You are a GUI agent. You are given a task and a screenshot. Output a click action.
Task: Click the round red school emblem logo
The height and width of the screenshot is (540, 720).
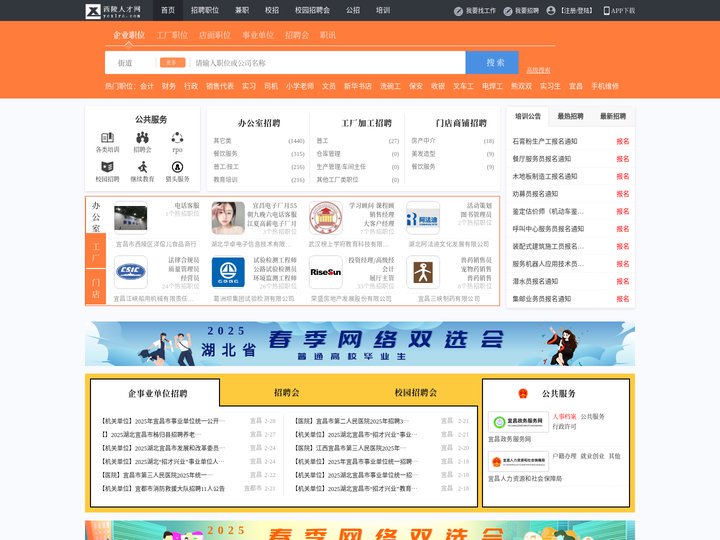pyautogui.click(x=326, y=218)
